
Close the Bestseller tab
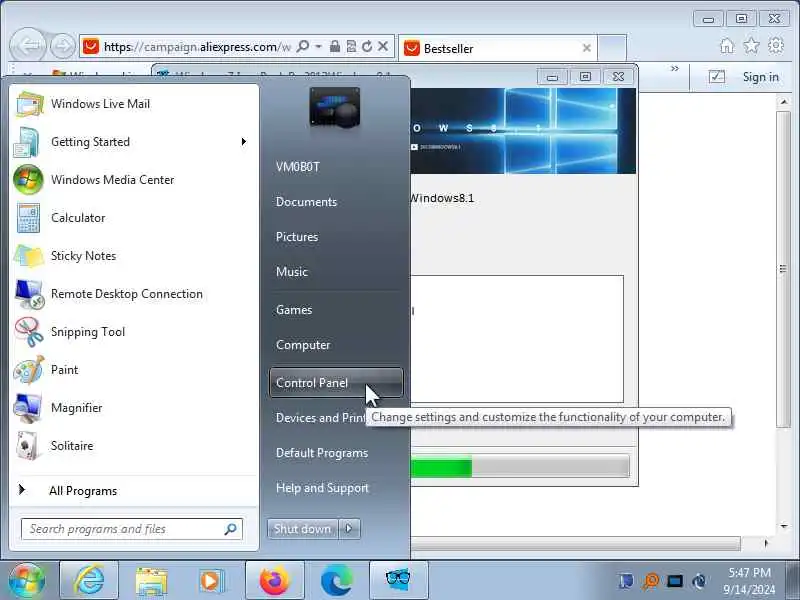587,48
